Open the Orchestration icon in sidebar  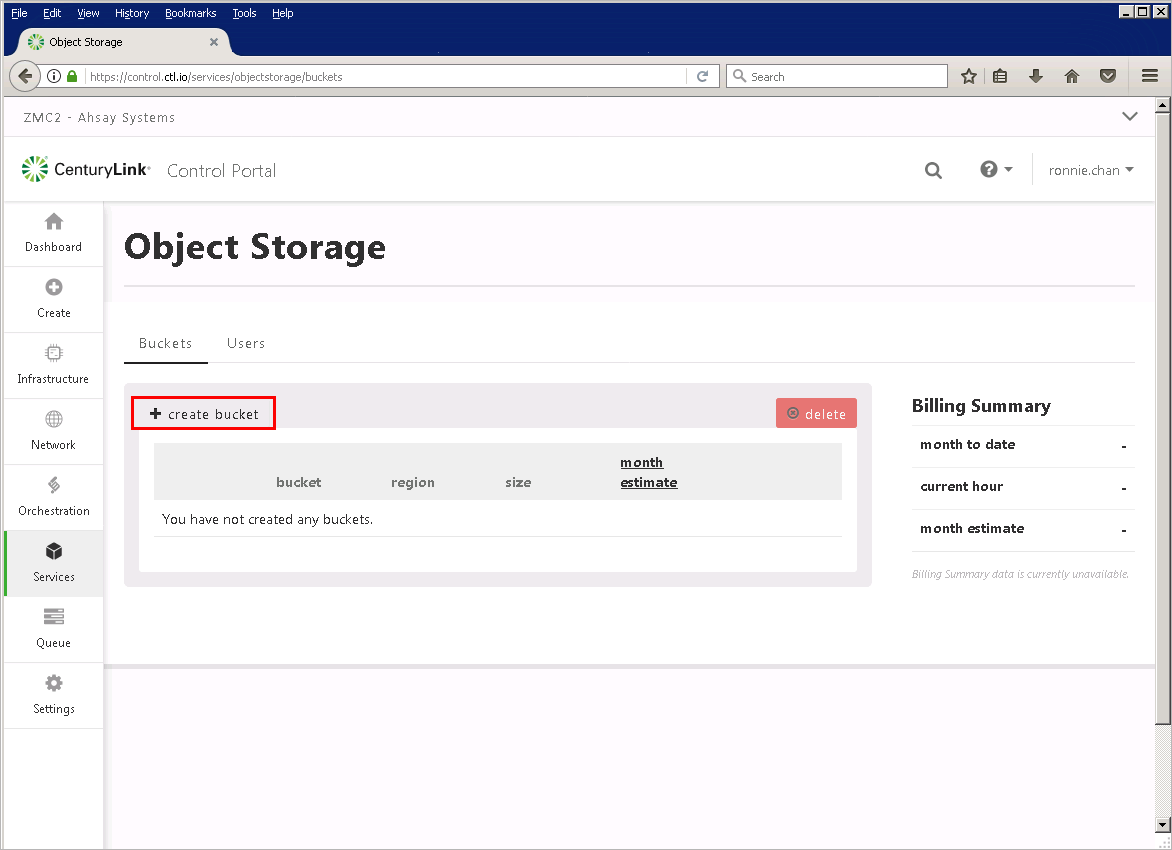click(x=54, y=485)
